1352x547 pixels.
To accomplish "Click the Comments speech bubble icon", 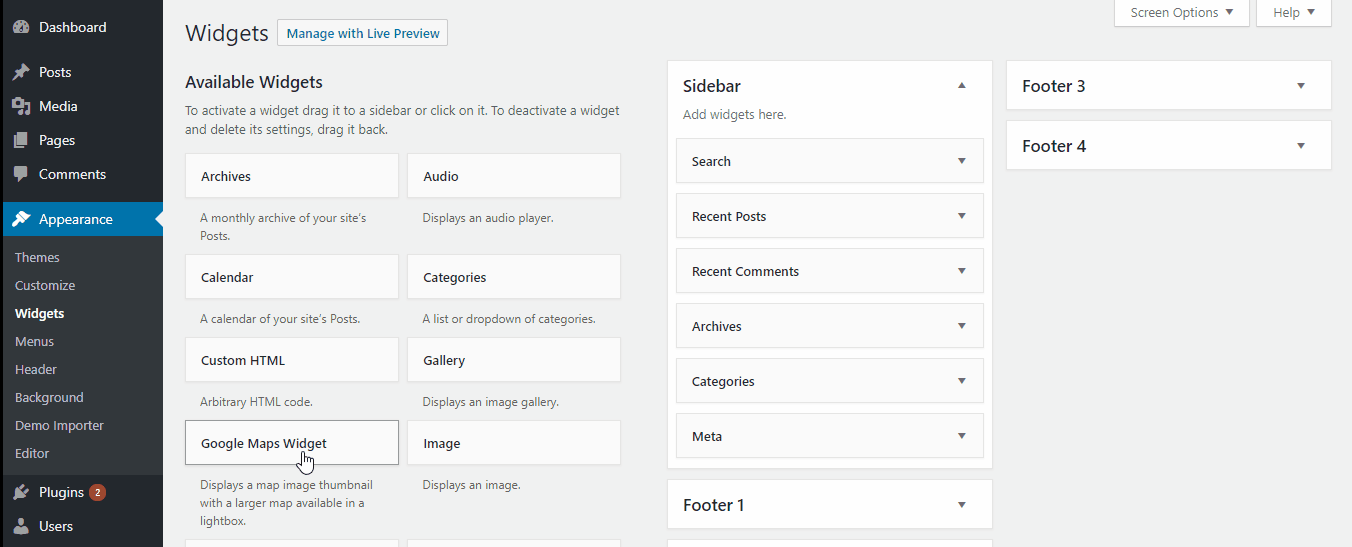I will point(20,174).
